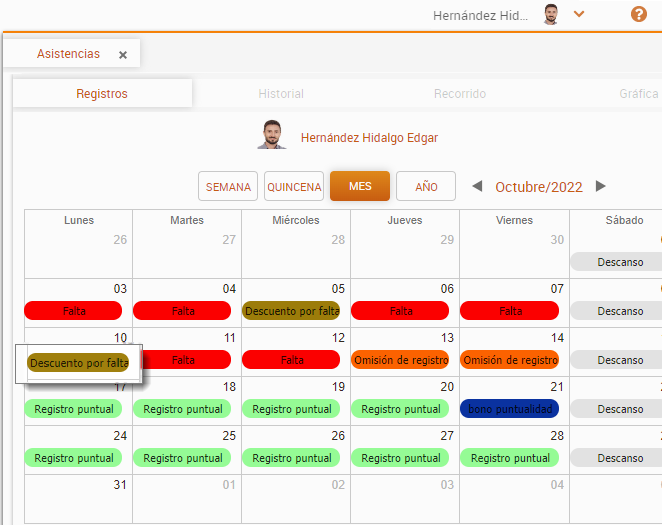Screen dimensions: 662x525
Task: Switch calendar to AÑO view
Action: coord(426,187)
